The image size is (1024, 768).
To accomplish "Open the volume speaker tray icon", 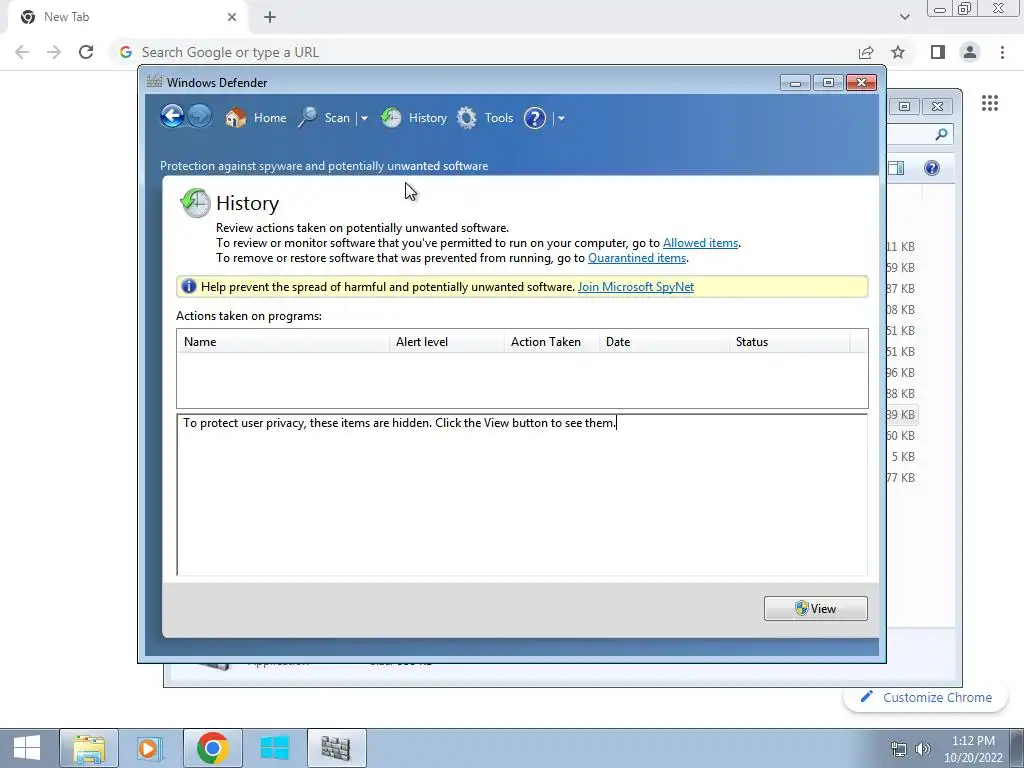I will tap(923, 749).
